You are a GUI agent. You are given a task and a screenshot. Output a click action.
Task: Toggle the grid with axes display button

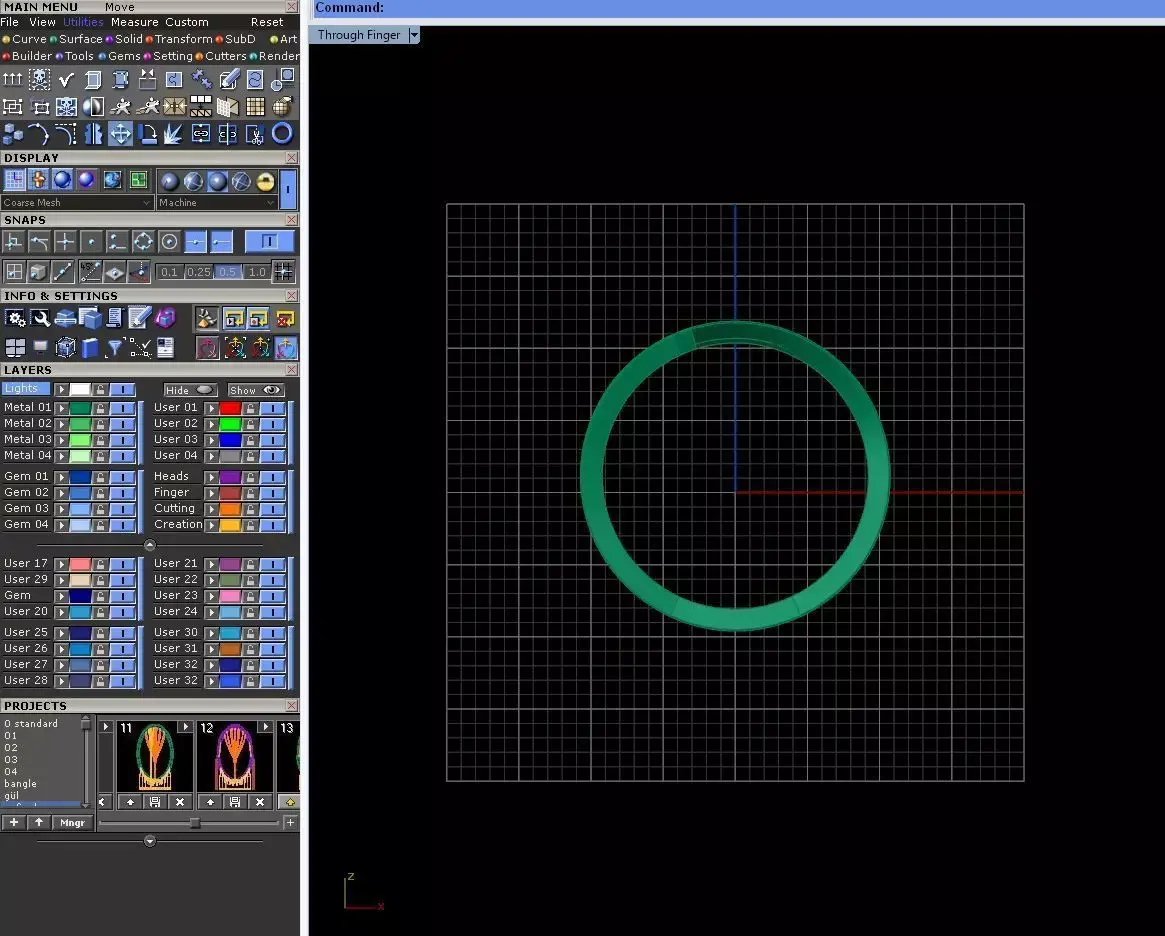(x=14, y=180)
